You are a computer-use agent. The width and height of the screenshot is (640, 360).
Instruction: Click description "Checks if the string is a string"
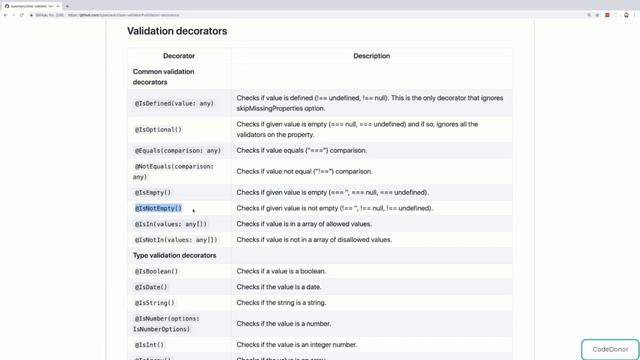point(281,303)
